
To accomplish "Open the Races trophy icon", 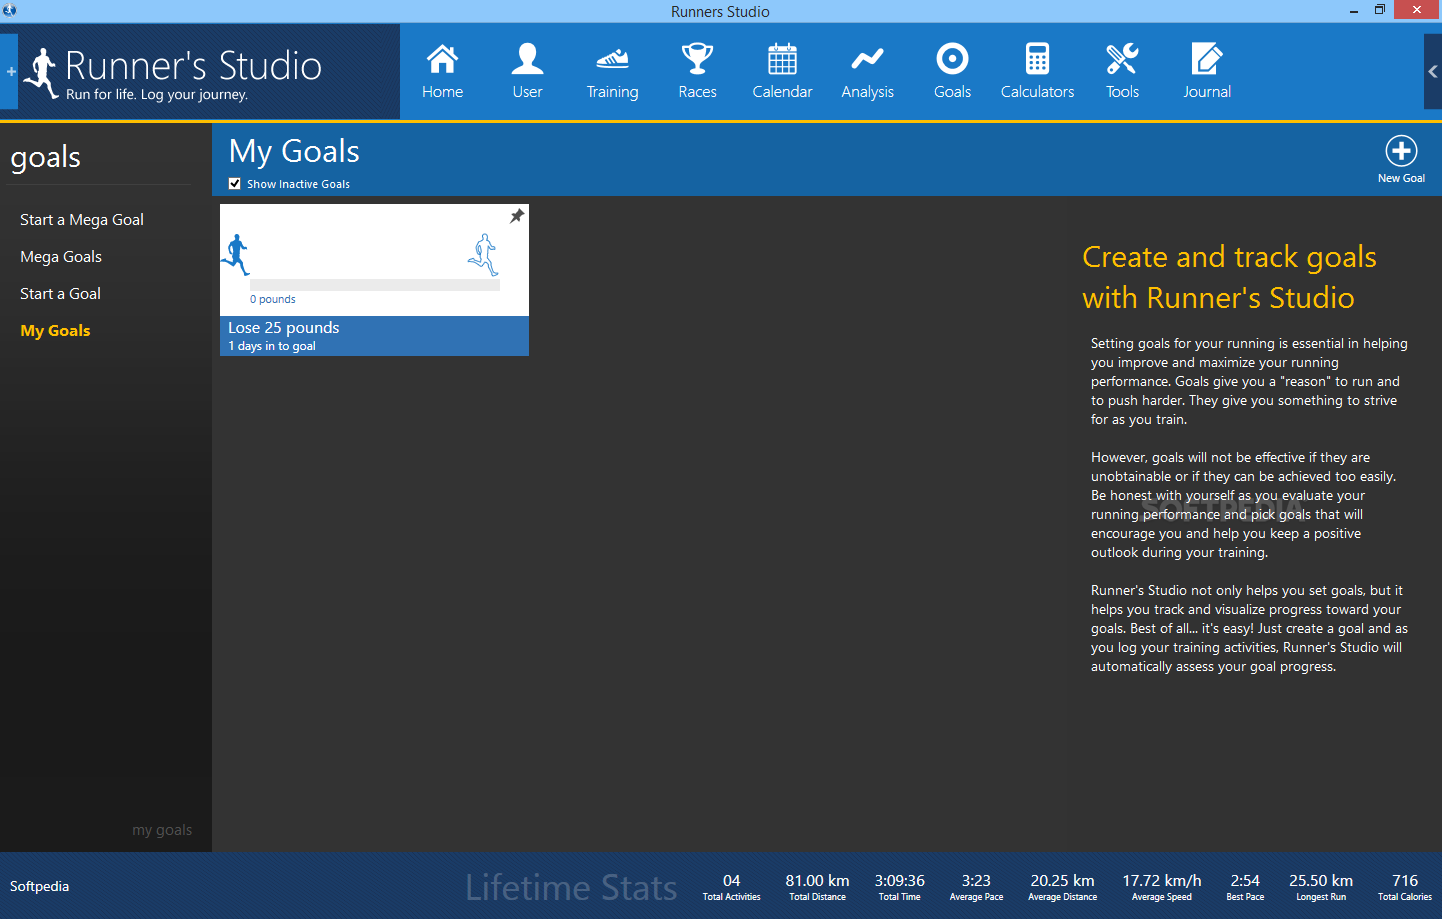I will [x=697, y=60].
